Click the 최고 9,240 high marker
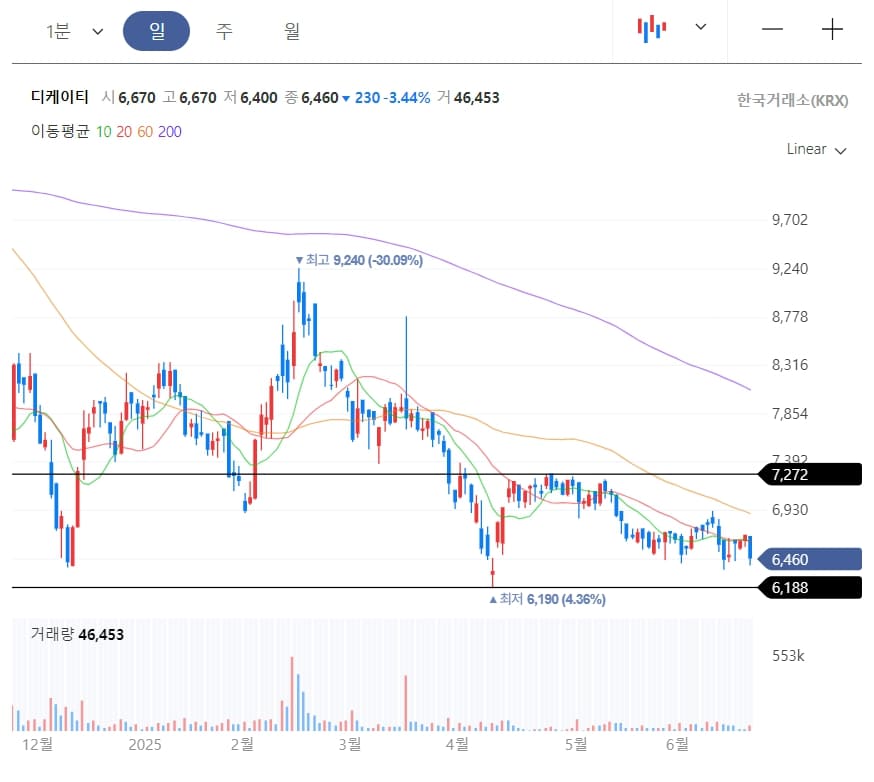The image size is (874, 782). [x=359, y=260]
